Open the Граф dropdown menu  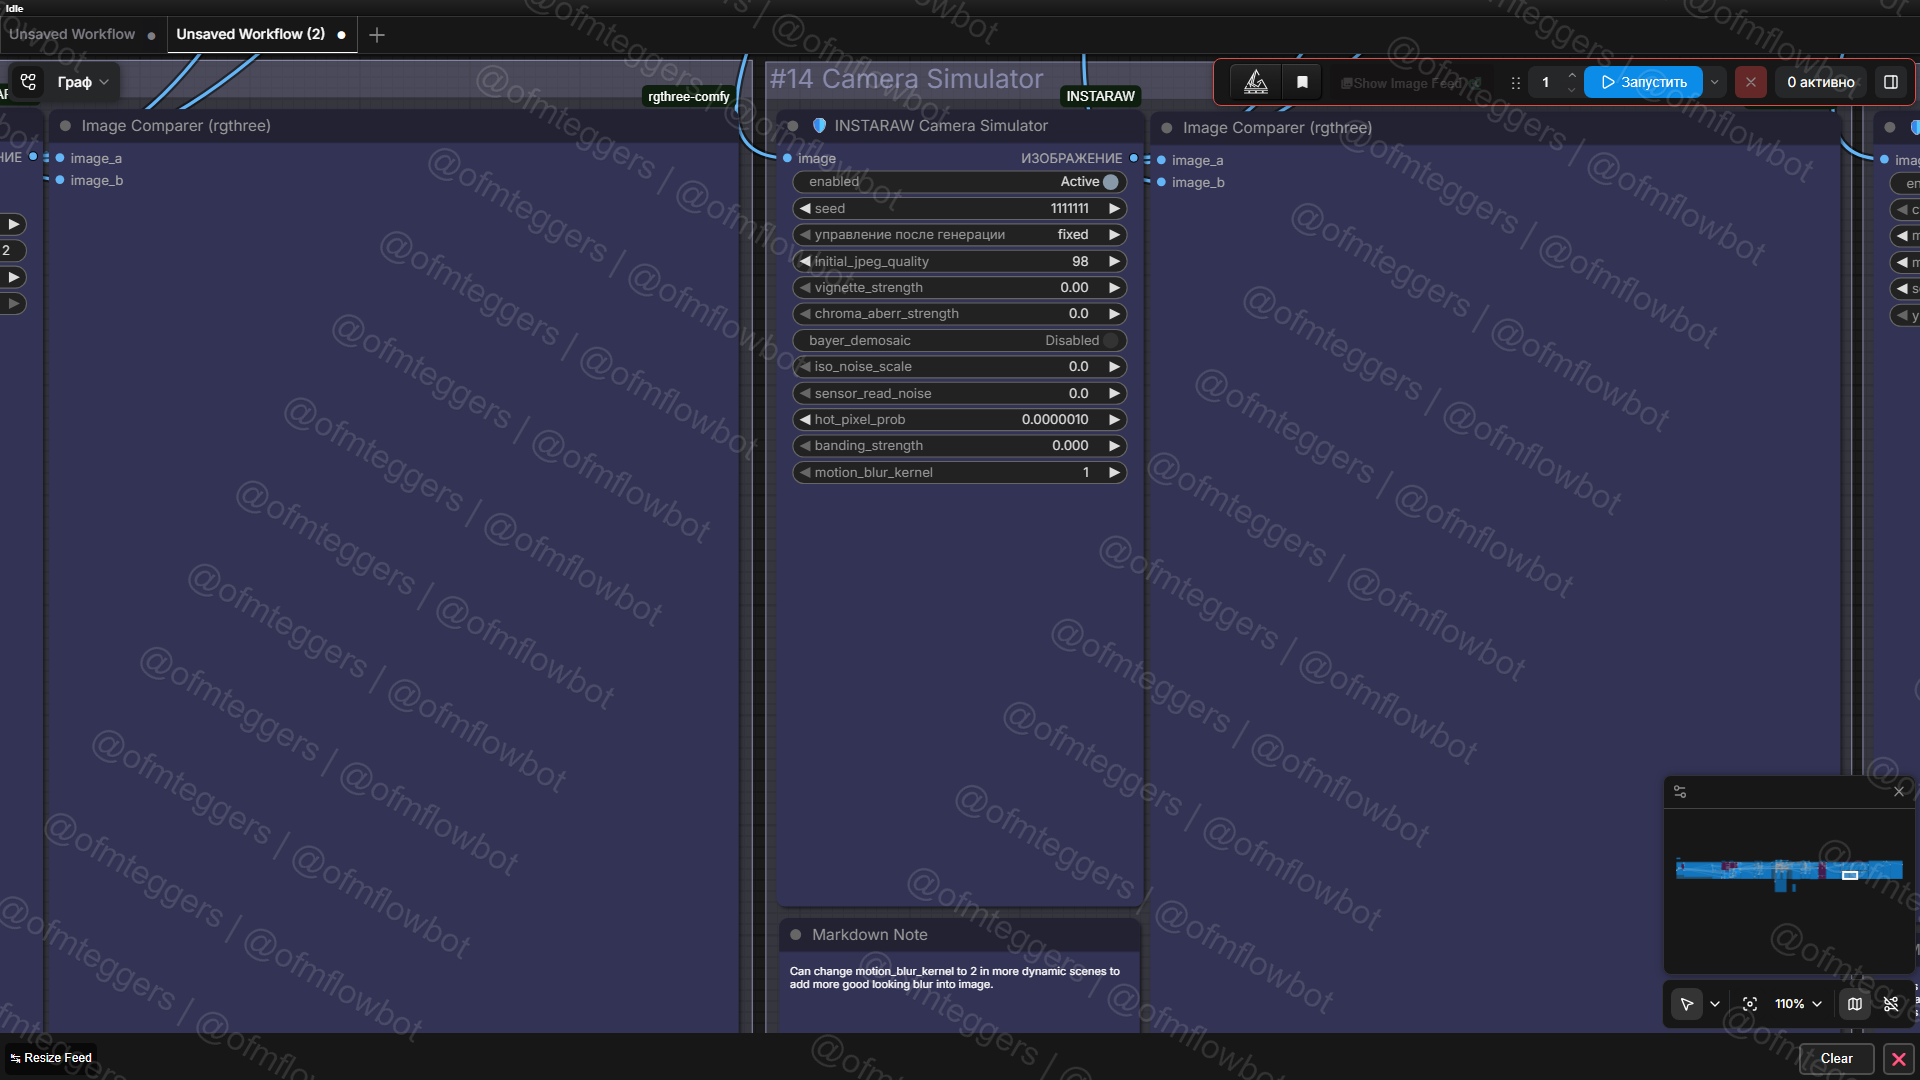pyautogui.click(x=83, y=82)
